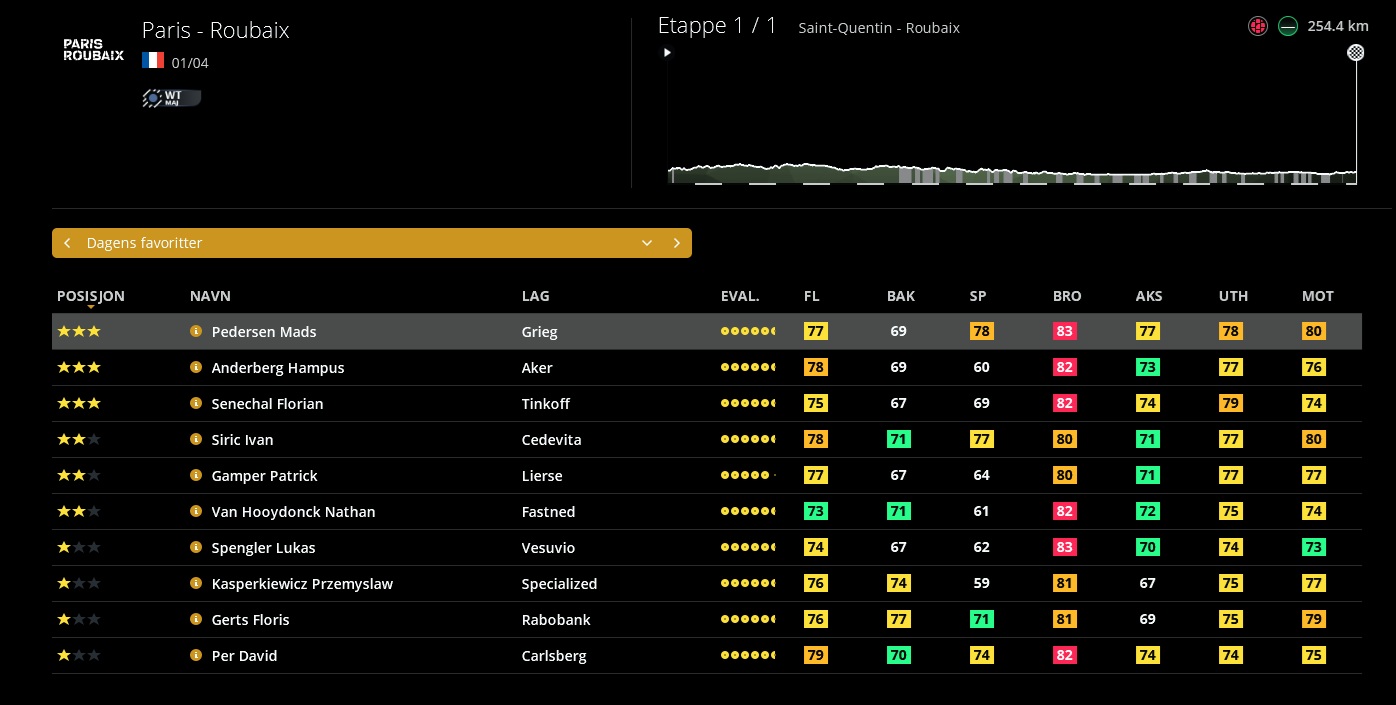Click the French flag icon

(x=153, y=61)
